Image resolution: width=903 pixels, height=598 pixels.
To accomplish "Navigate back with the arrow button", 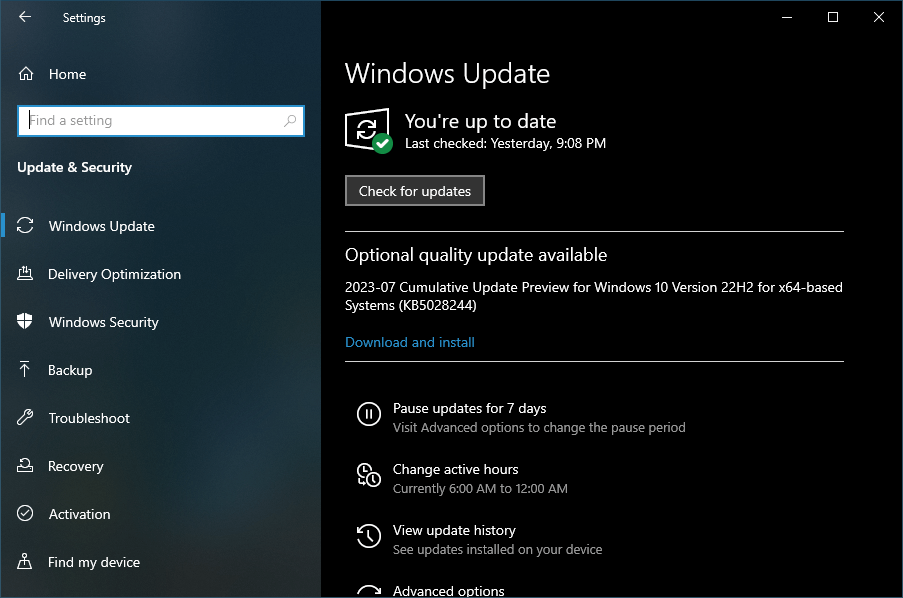I will pyautogui.click(x=24, y=16).
